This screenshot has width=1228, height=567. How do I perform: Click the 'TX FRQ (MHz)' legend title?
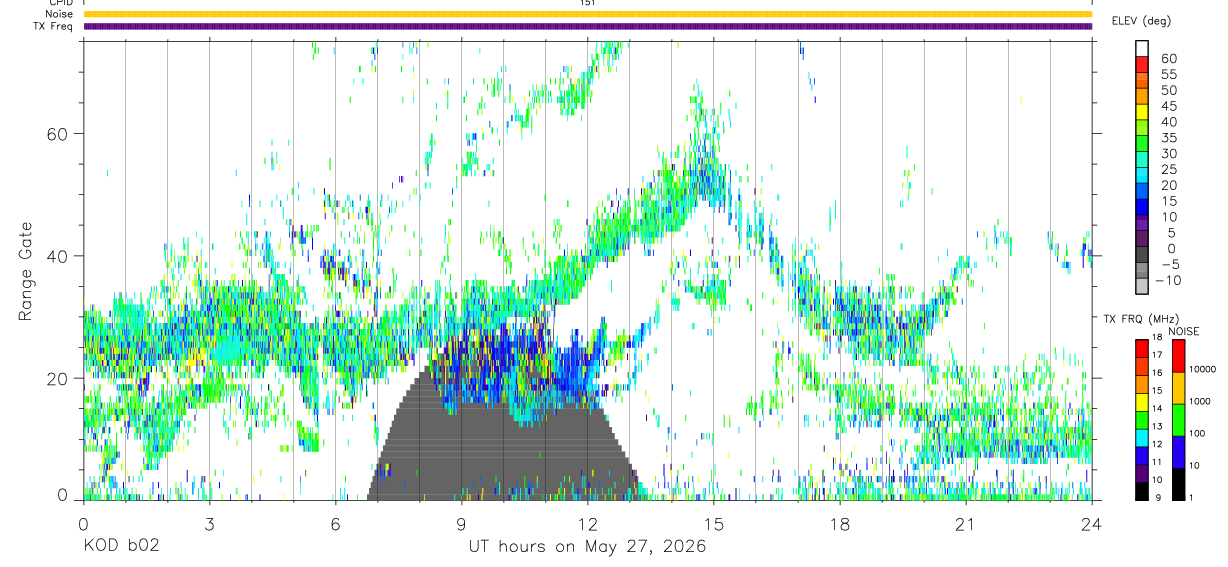(1140, 319)
